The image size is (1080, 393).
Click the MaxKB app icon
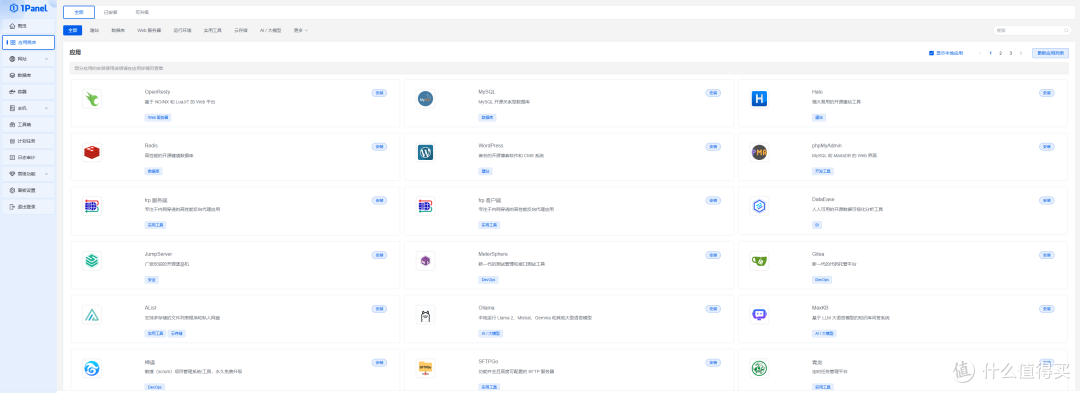(759, 315)
